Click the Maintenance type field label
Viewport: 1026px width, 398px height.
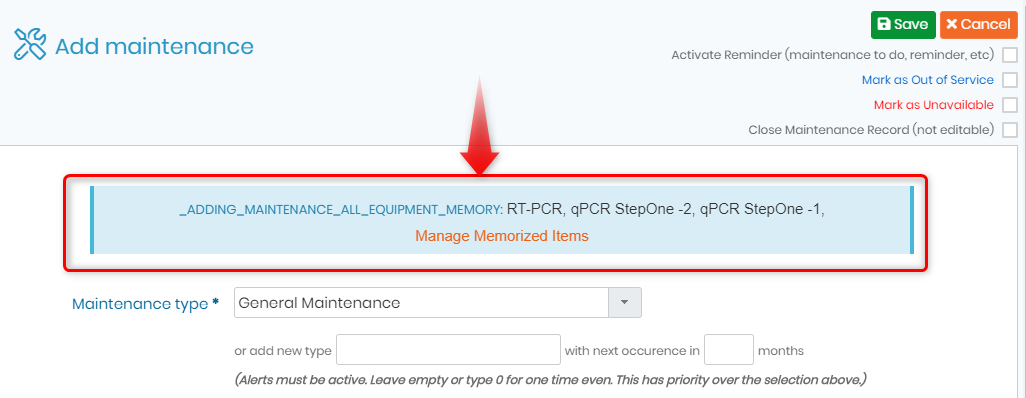(x=145, y=304)
